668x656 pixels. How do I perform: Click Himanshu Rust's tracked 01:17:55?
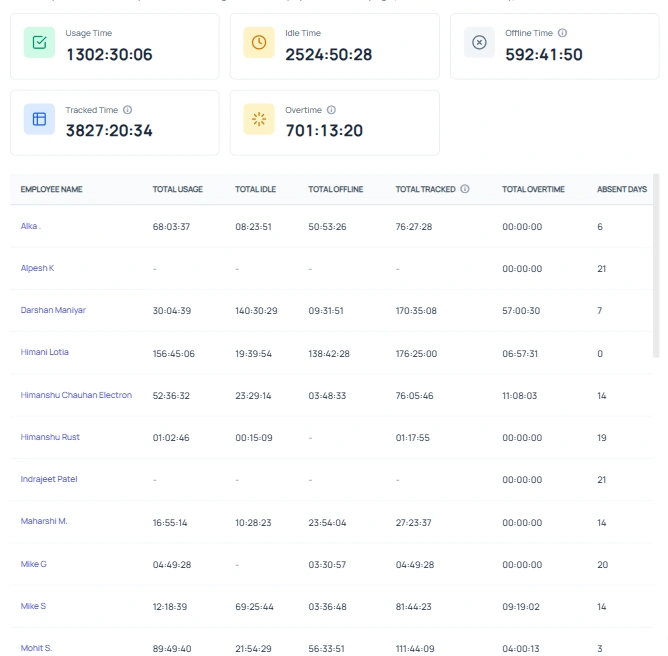click(x=412, y=438)
